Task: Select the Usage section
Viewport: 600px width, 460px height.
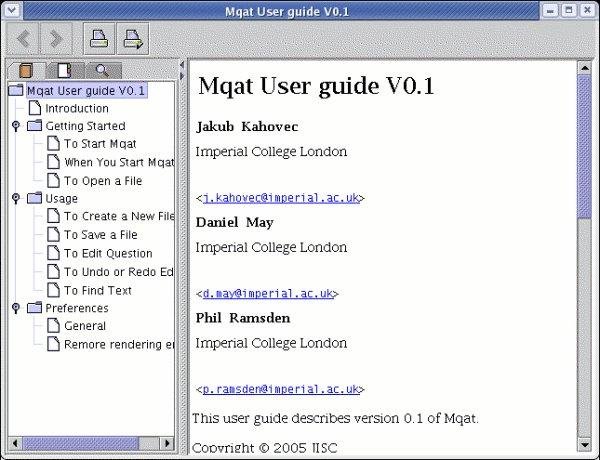Action: click(61, 199)
